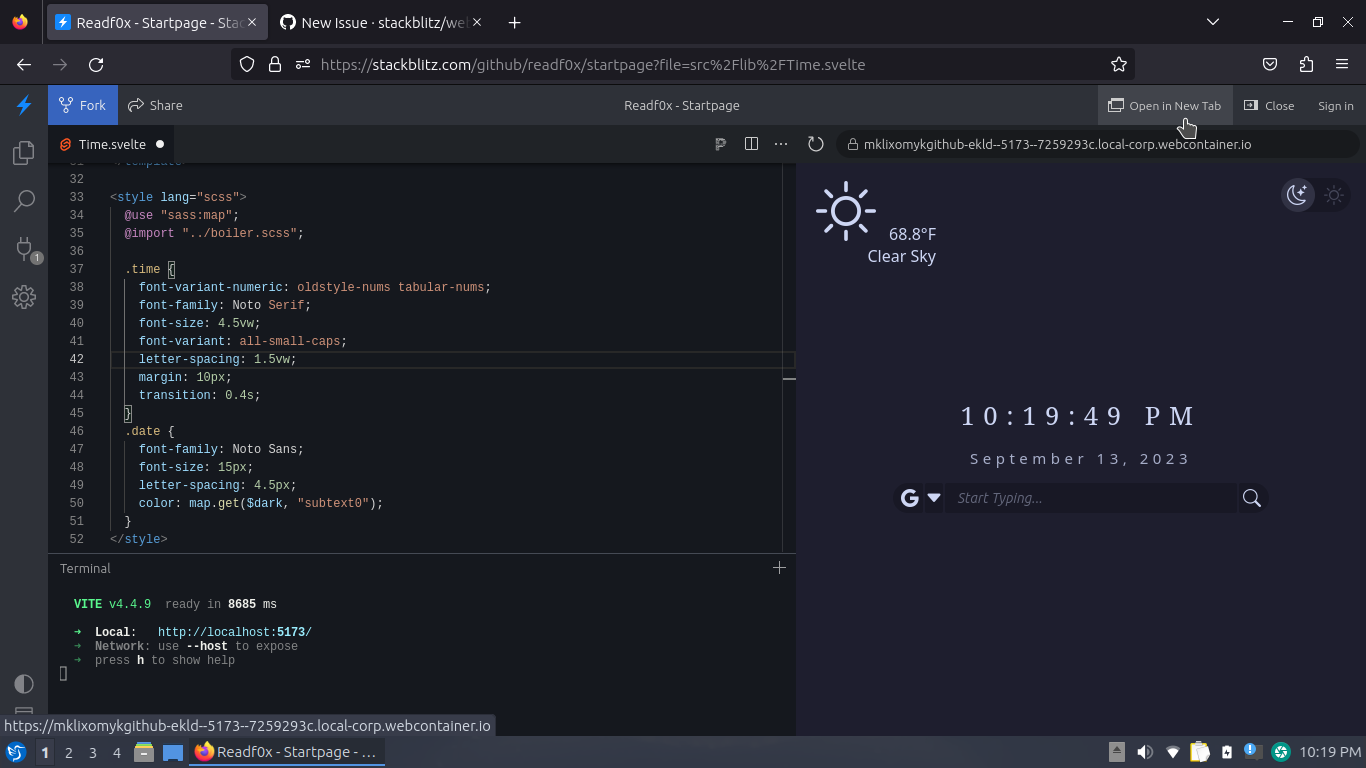Select the Time.svelte editor tab
The height and width of the screenshot is (768, 1366).
pyautogui.click(x=112, y=144)
